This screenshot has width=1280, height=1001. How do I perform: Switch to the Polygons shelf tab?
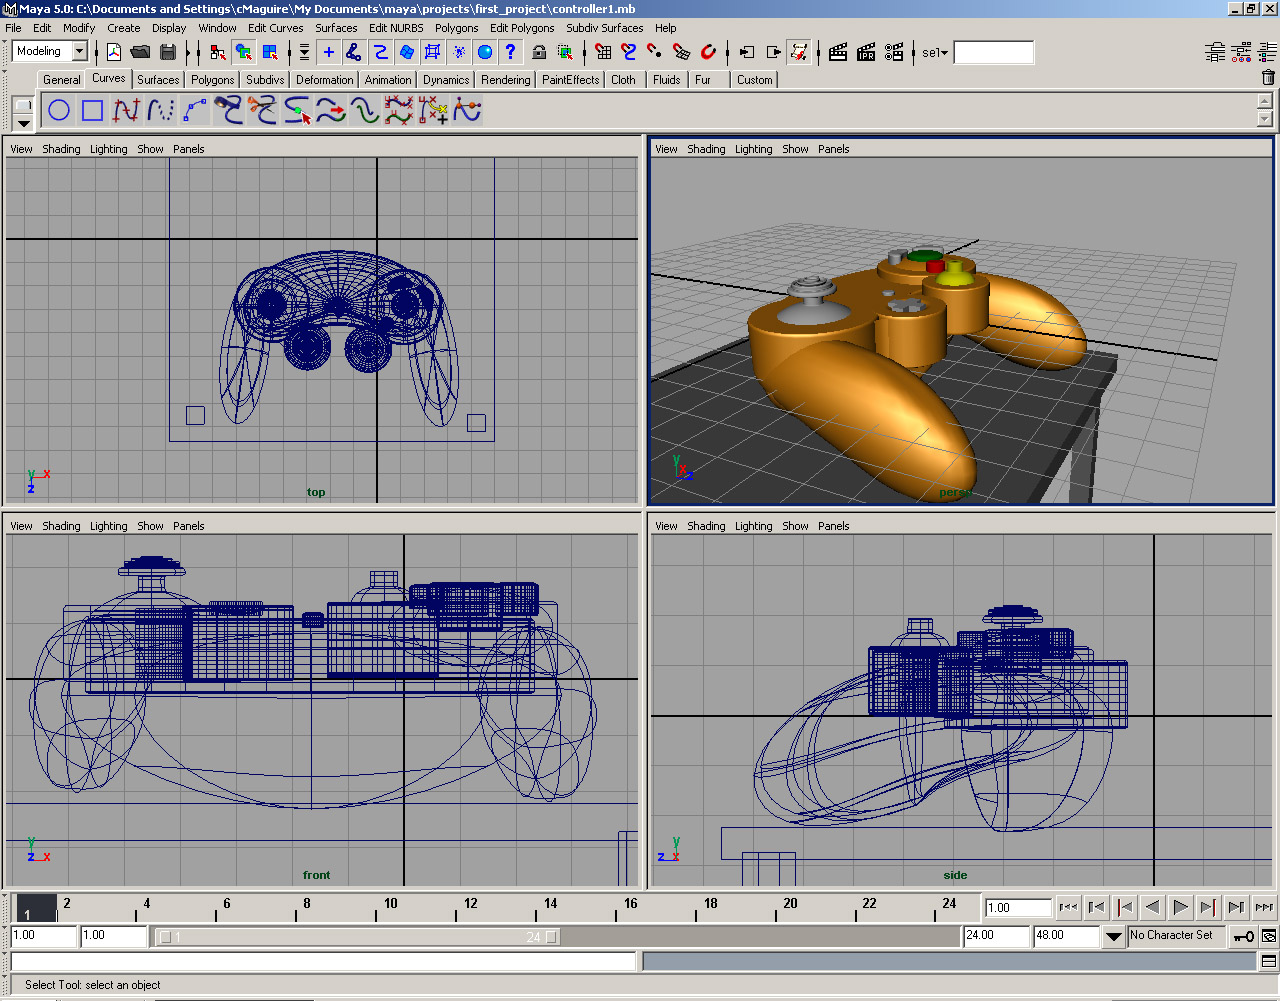pyautogui.click(x=212, y=80)
